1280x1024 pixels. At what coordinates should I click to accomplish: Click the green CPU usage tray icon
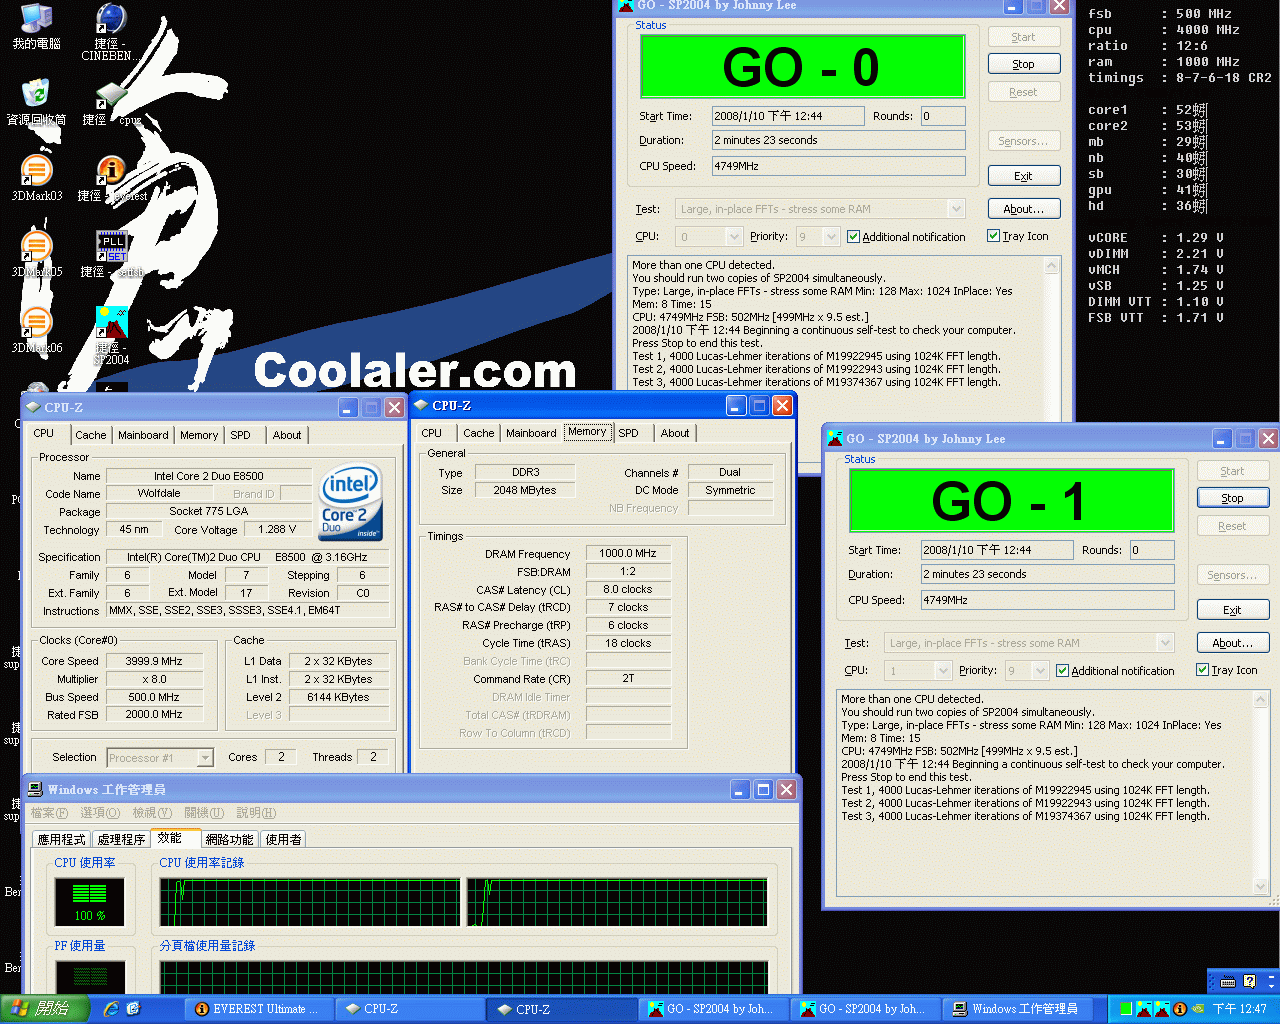pos(1127,1009)
